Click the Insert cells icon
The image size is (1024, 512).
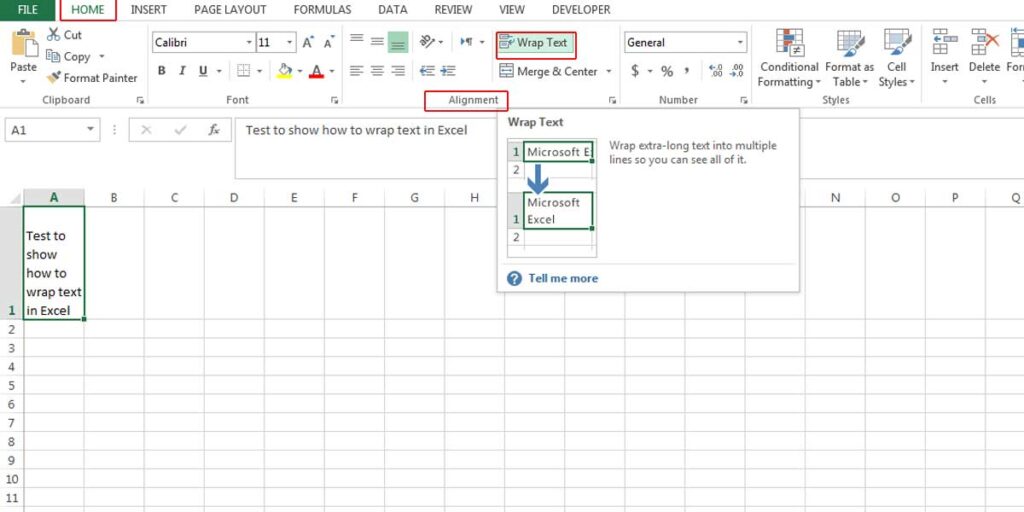pyautogui.click(x=944, y=41)
